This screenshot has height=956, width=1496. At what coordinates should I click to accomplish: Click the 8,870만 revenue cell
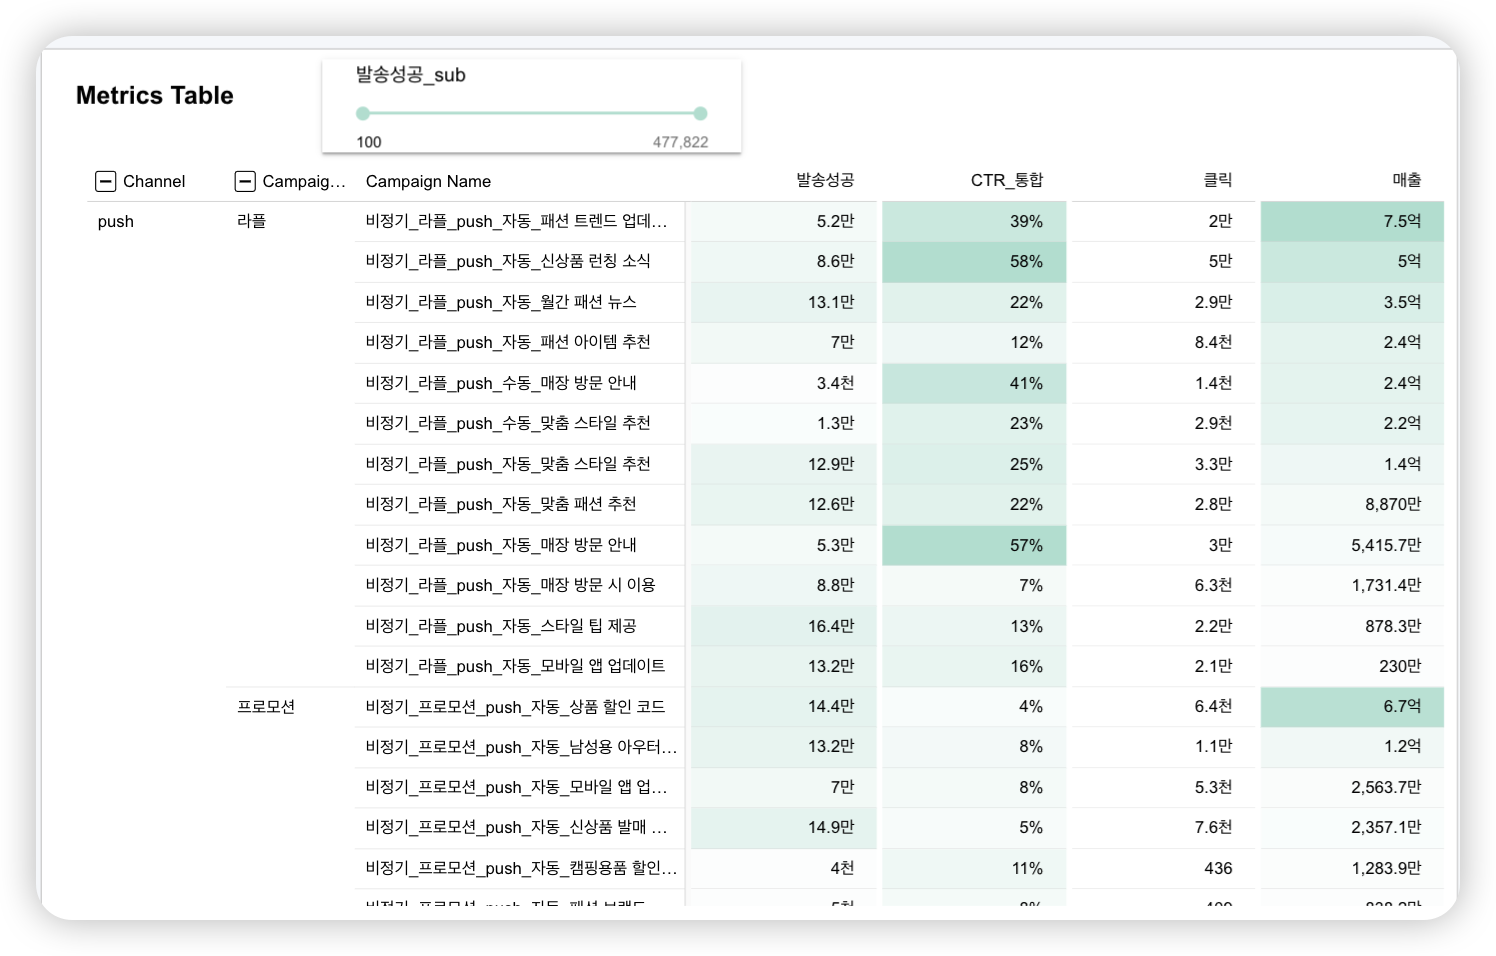[1352, 505]
